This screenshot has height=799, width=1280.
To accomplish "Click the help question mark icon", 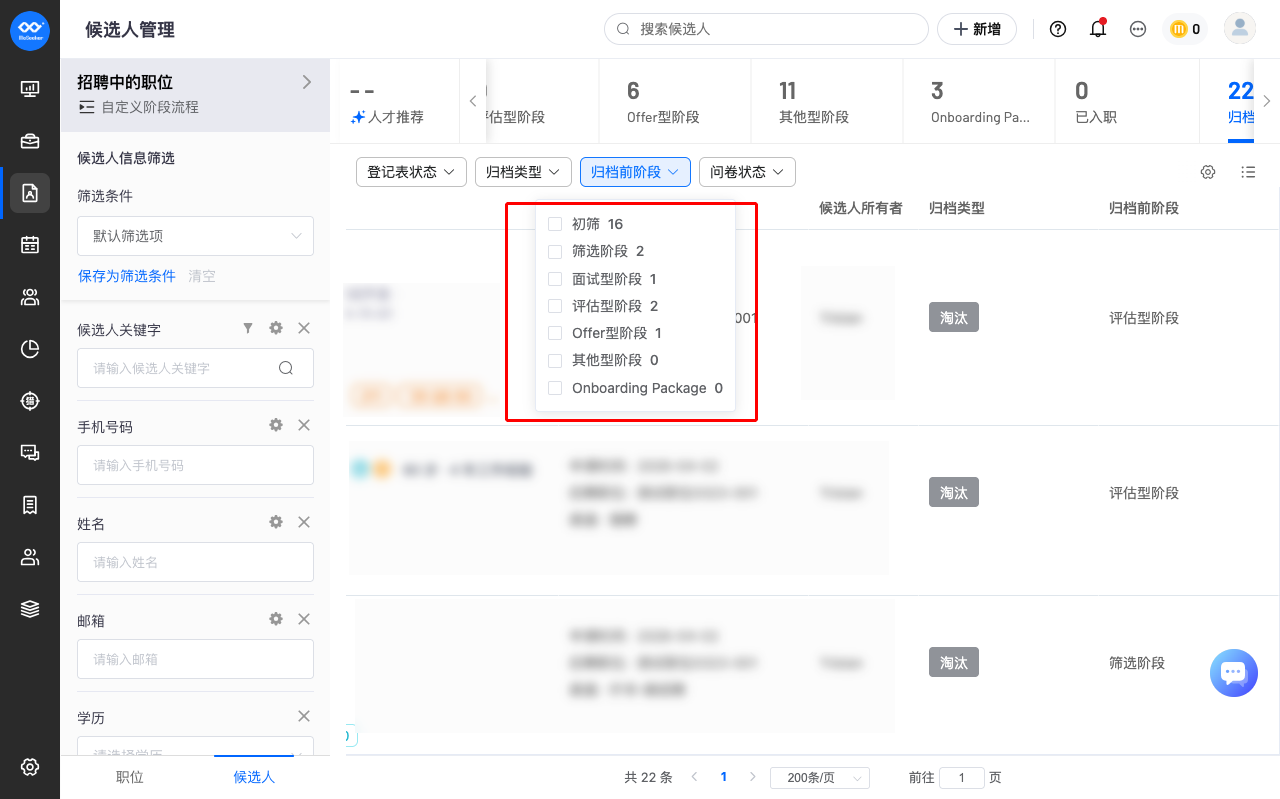I will 1058,29.
